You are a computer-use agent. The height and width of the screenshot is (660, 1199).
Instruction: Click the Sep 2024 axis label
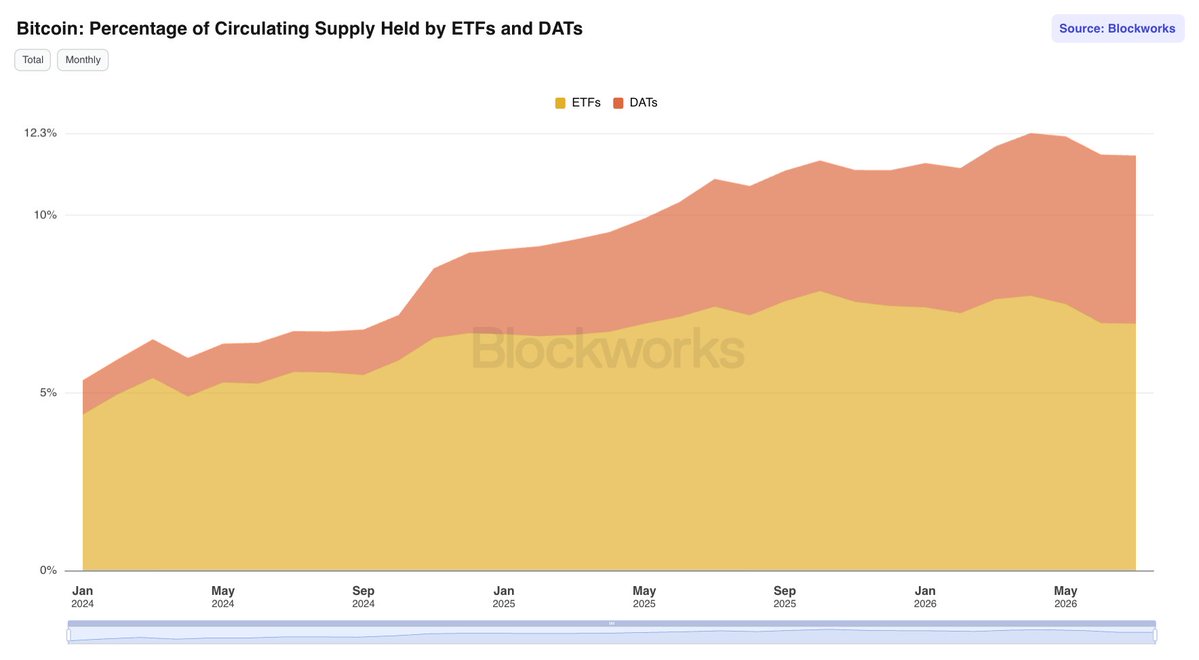(x=363, y=597)
